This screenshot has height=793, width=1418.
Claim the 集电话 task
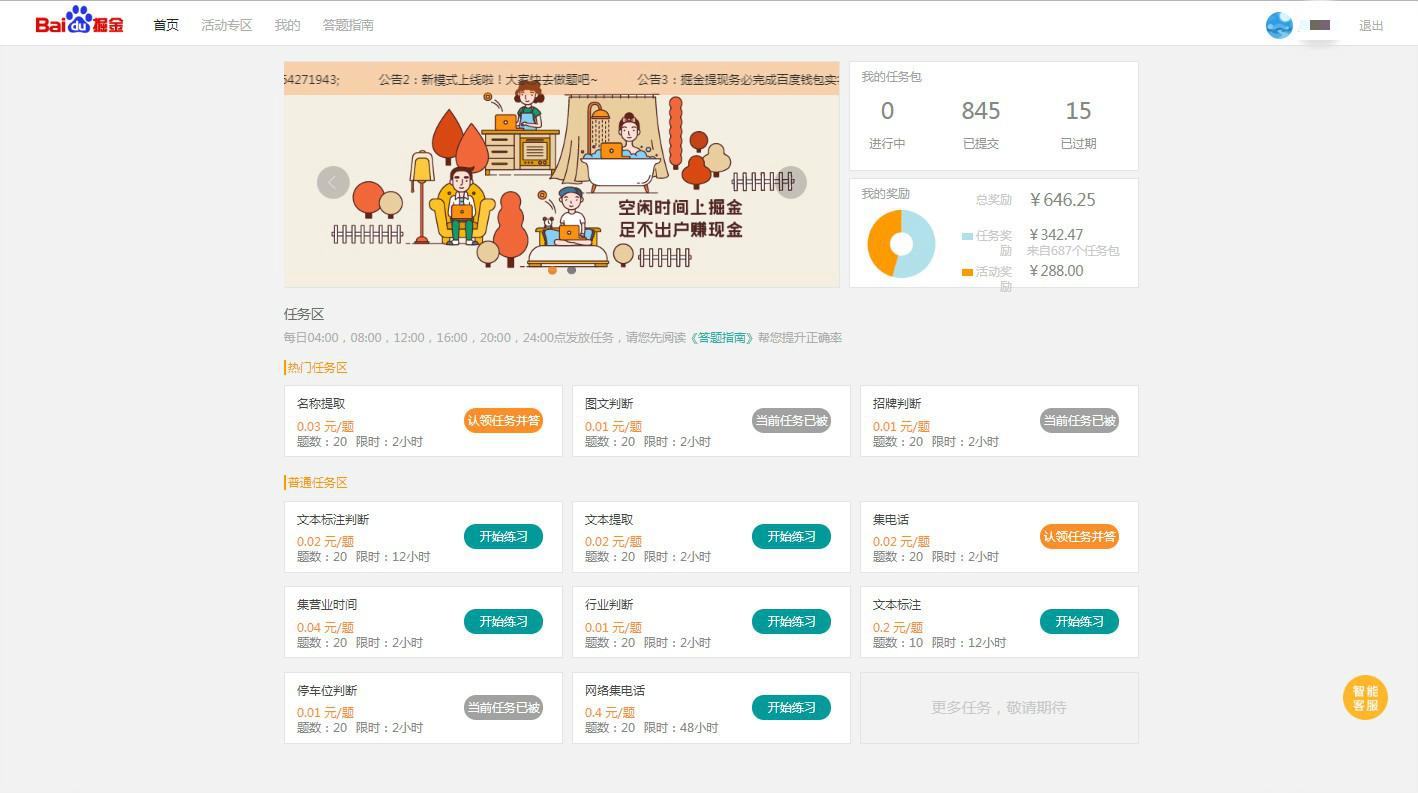(x=1079, y=537)
